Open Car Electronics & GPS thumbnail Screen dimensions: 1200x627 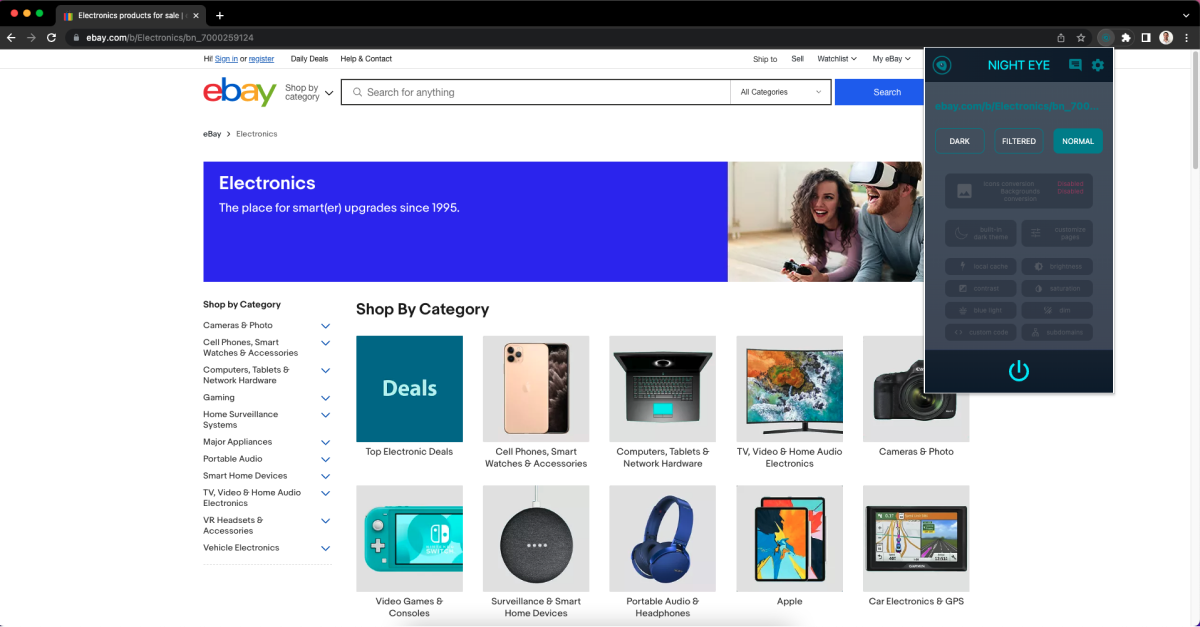(916, 539)
